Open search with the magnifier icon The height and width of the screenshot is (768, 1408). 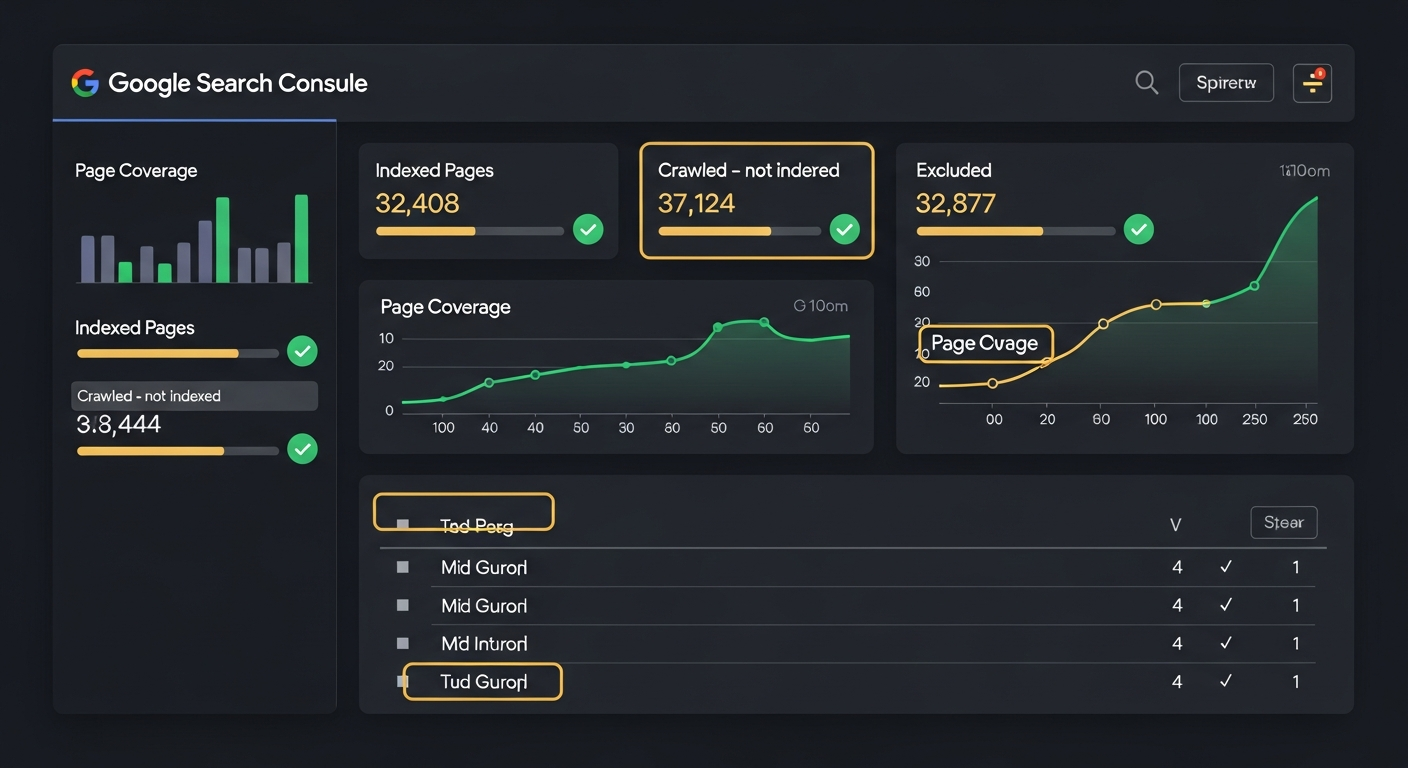point(1147,83)
